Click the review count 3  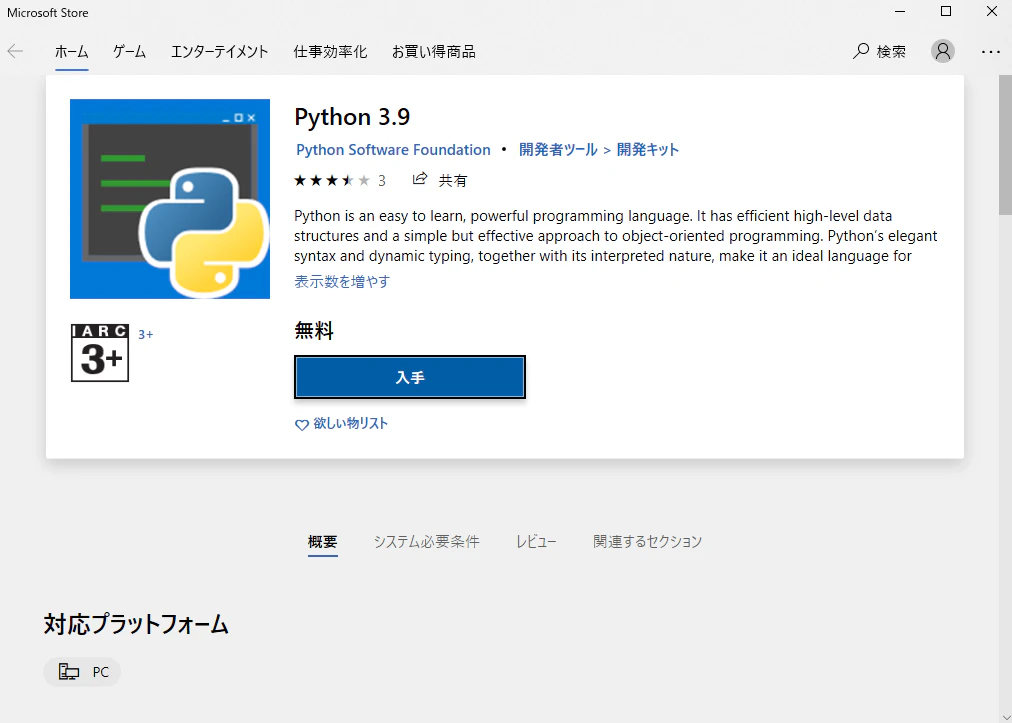tap(382, 181)
